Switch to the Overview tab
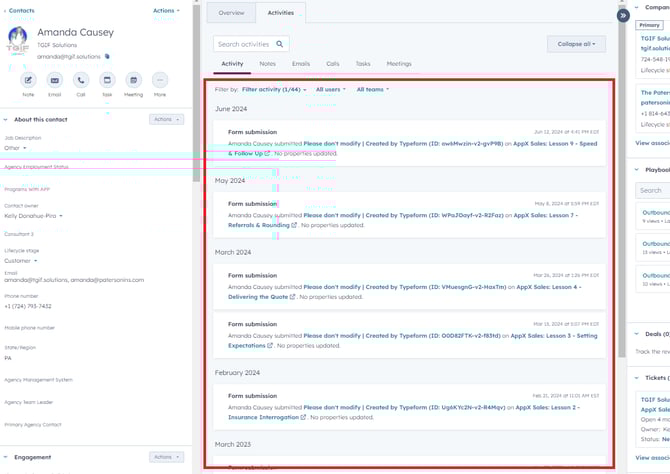This screenshot has height=474, width=670. (231, 13)
